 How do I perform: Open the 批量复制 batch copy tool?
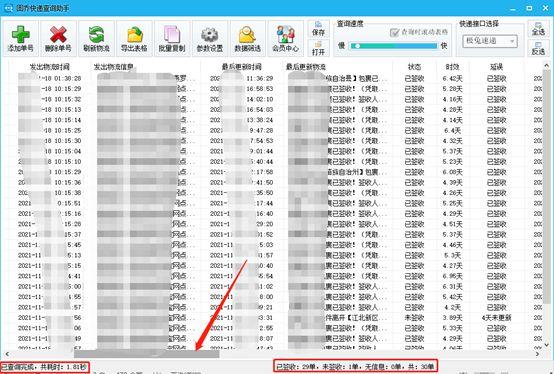coord(172,38)
